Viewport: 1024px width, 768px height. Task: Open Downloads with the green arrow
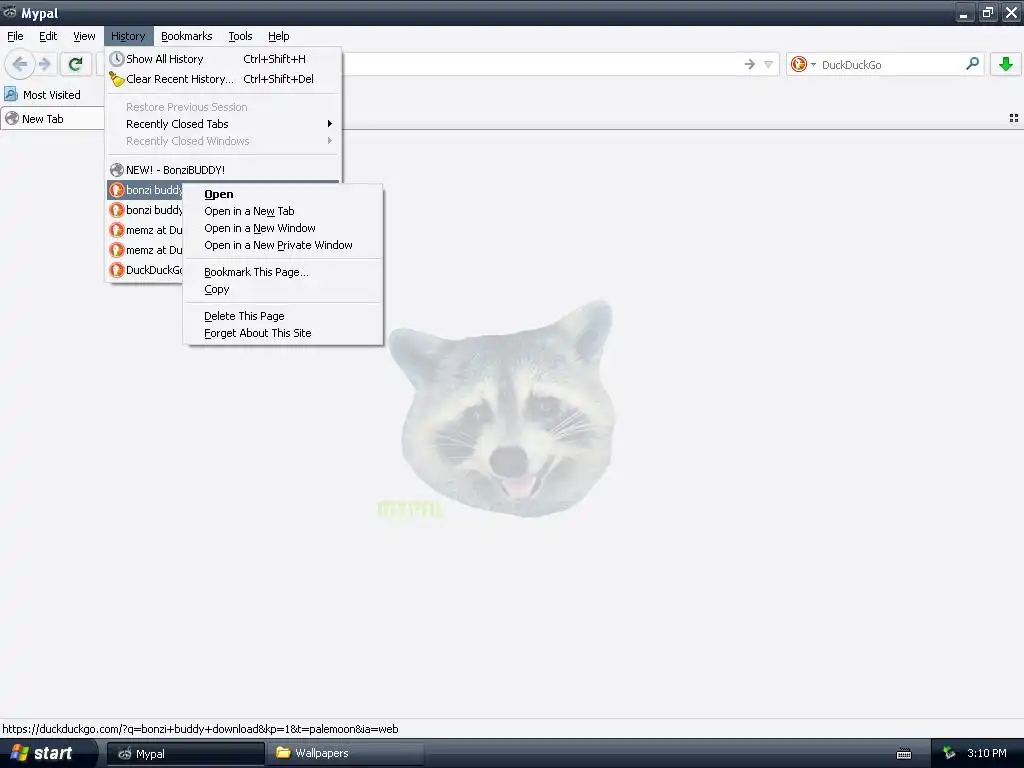click(1006, 64)
